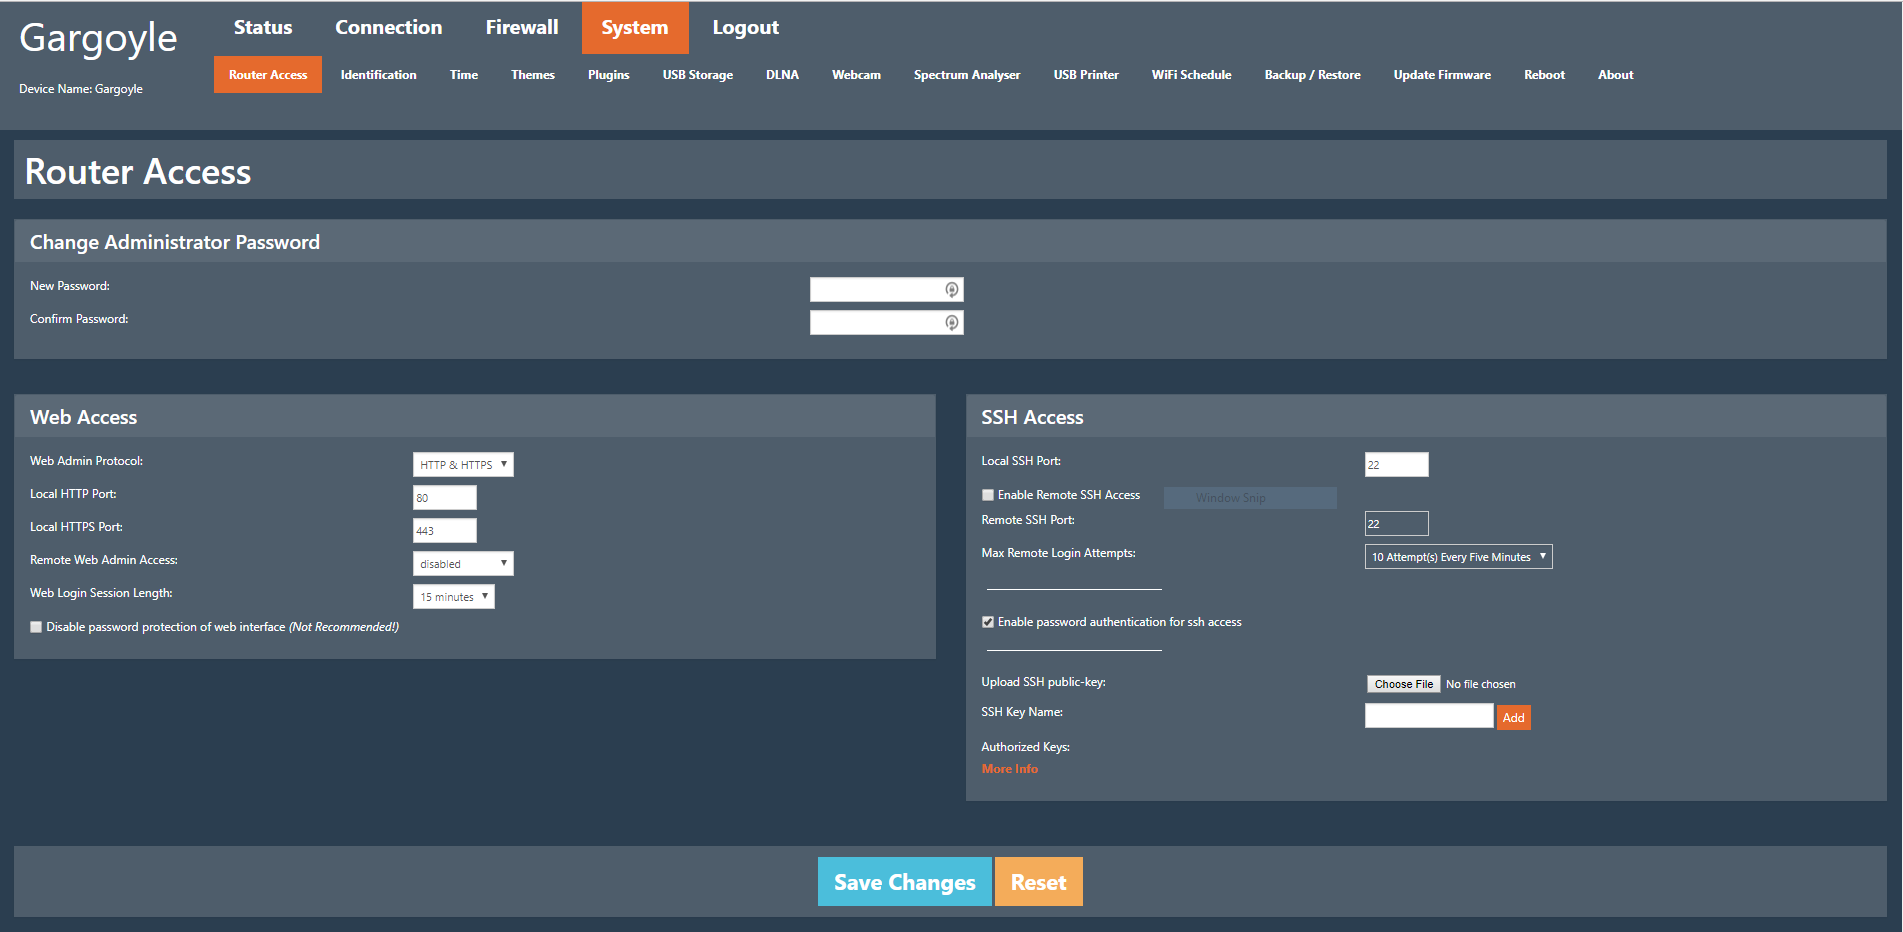
Task: Open the Spectrum Analyser tab
Action: [x=966, y=75]
